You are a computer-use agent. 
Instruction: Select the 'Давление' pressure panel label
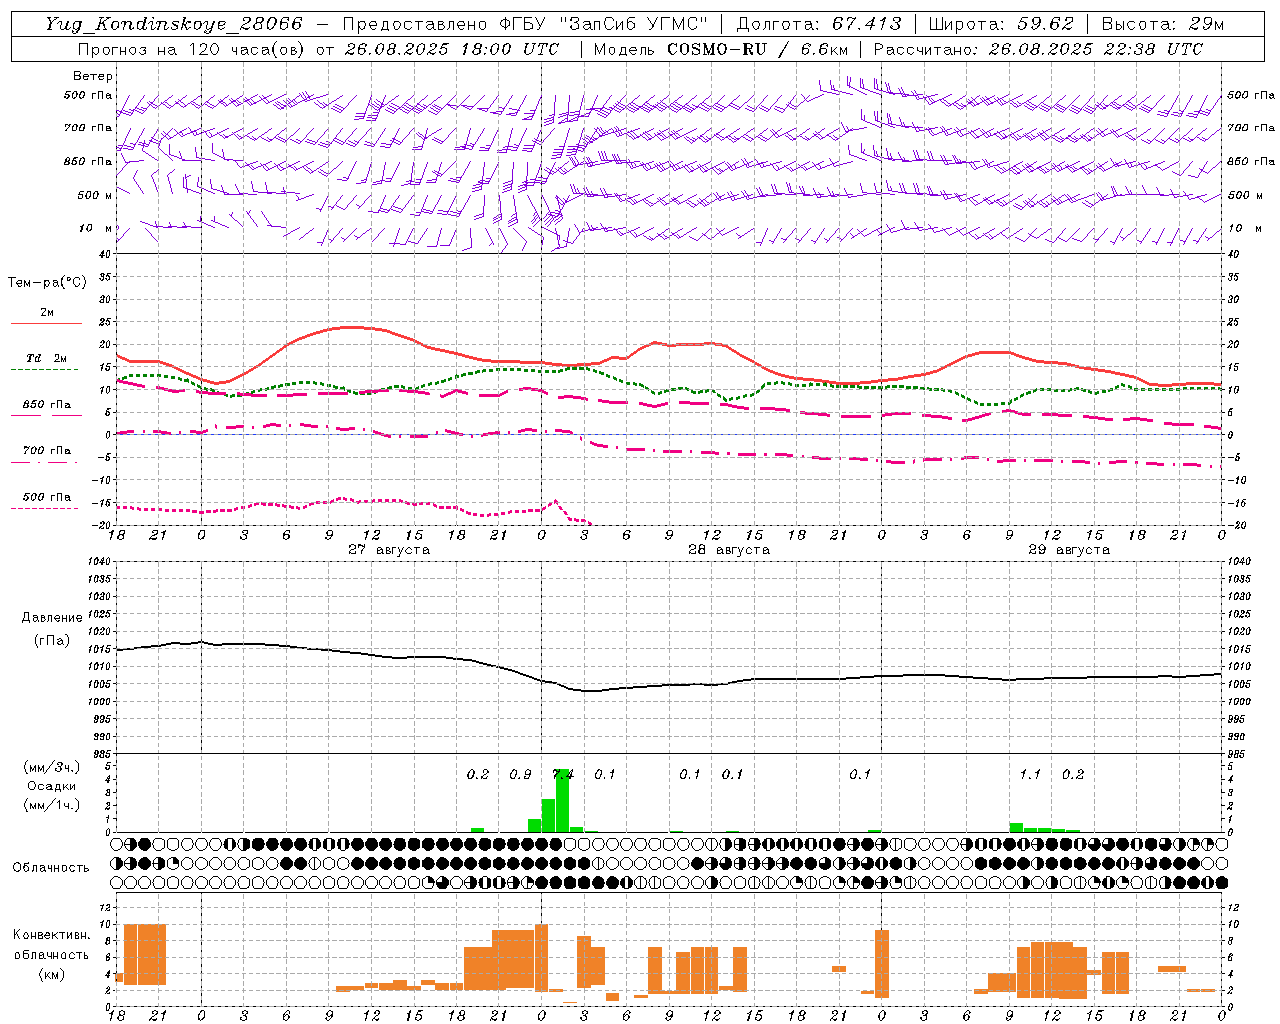[52, 618]
